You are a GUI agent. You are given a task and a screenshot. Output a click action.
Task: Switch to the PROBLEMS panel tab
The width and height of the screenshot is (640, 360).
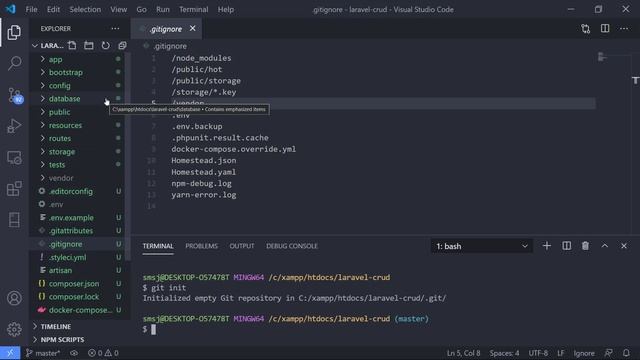(x=201, y=246)
